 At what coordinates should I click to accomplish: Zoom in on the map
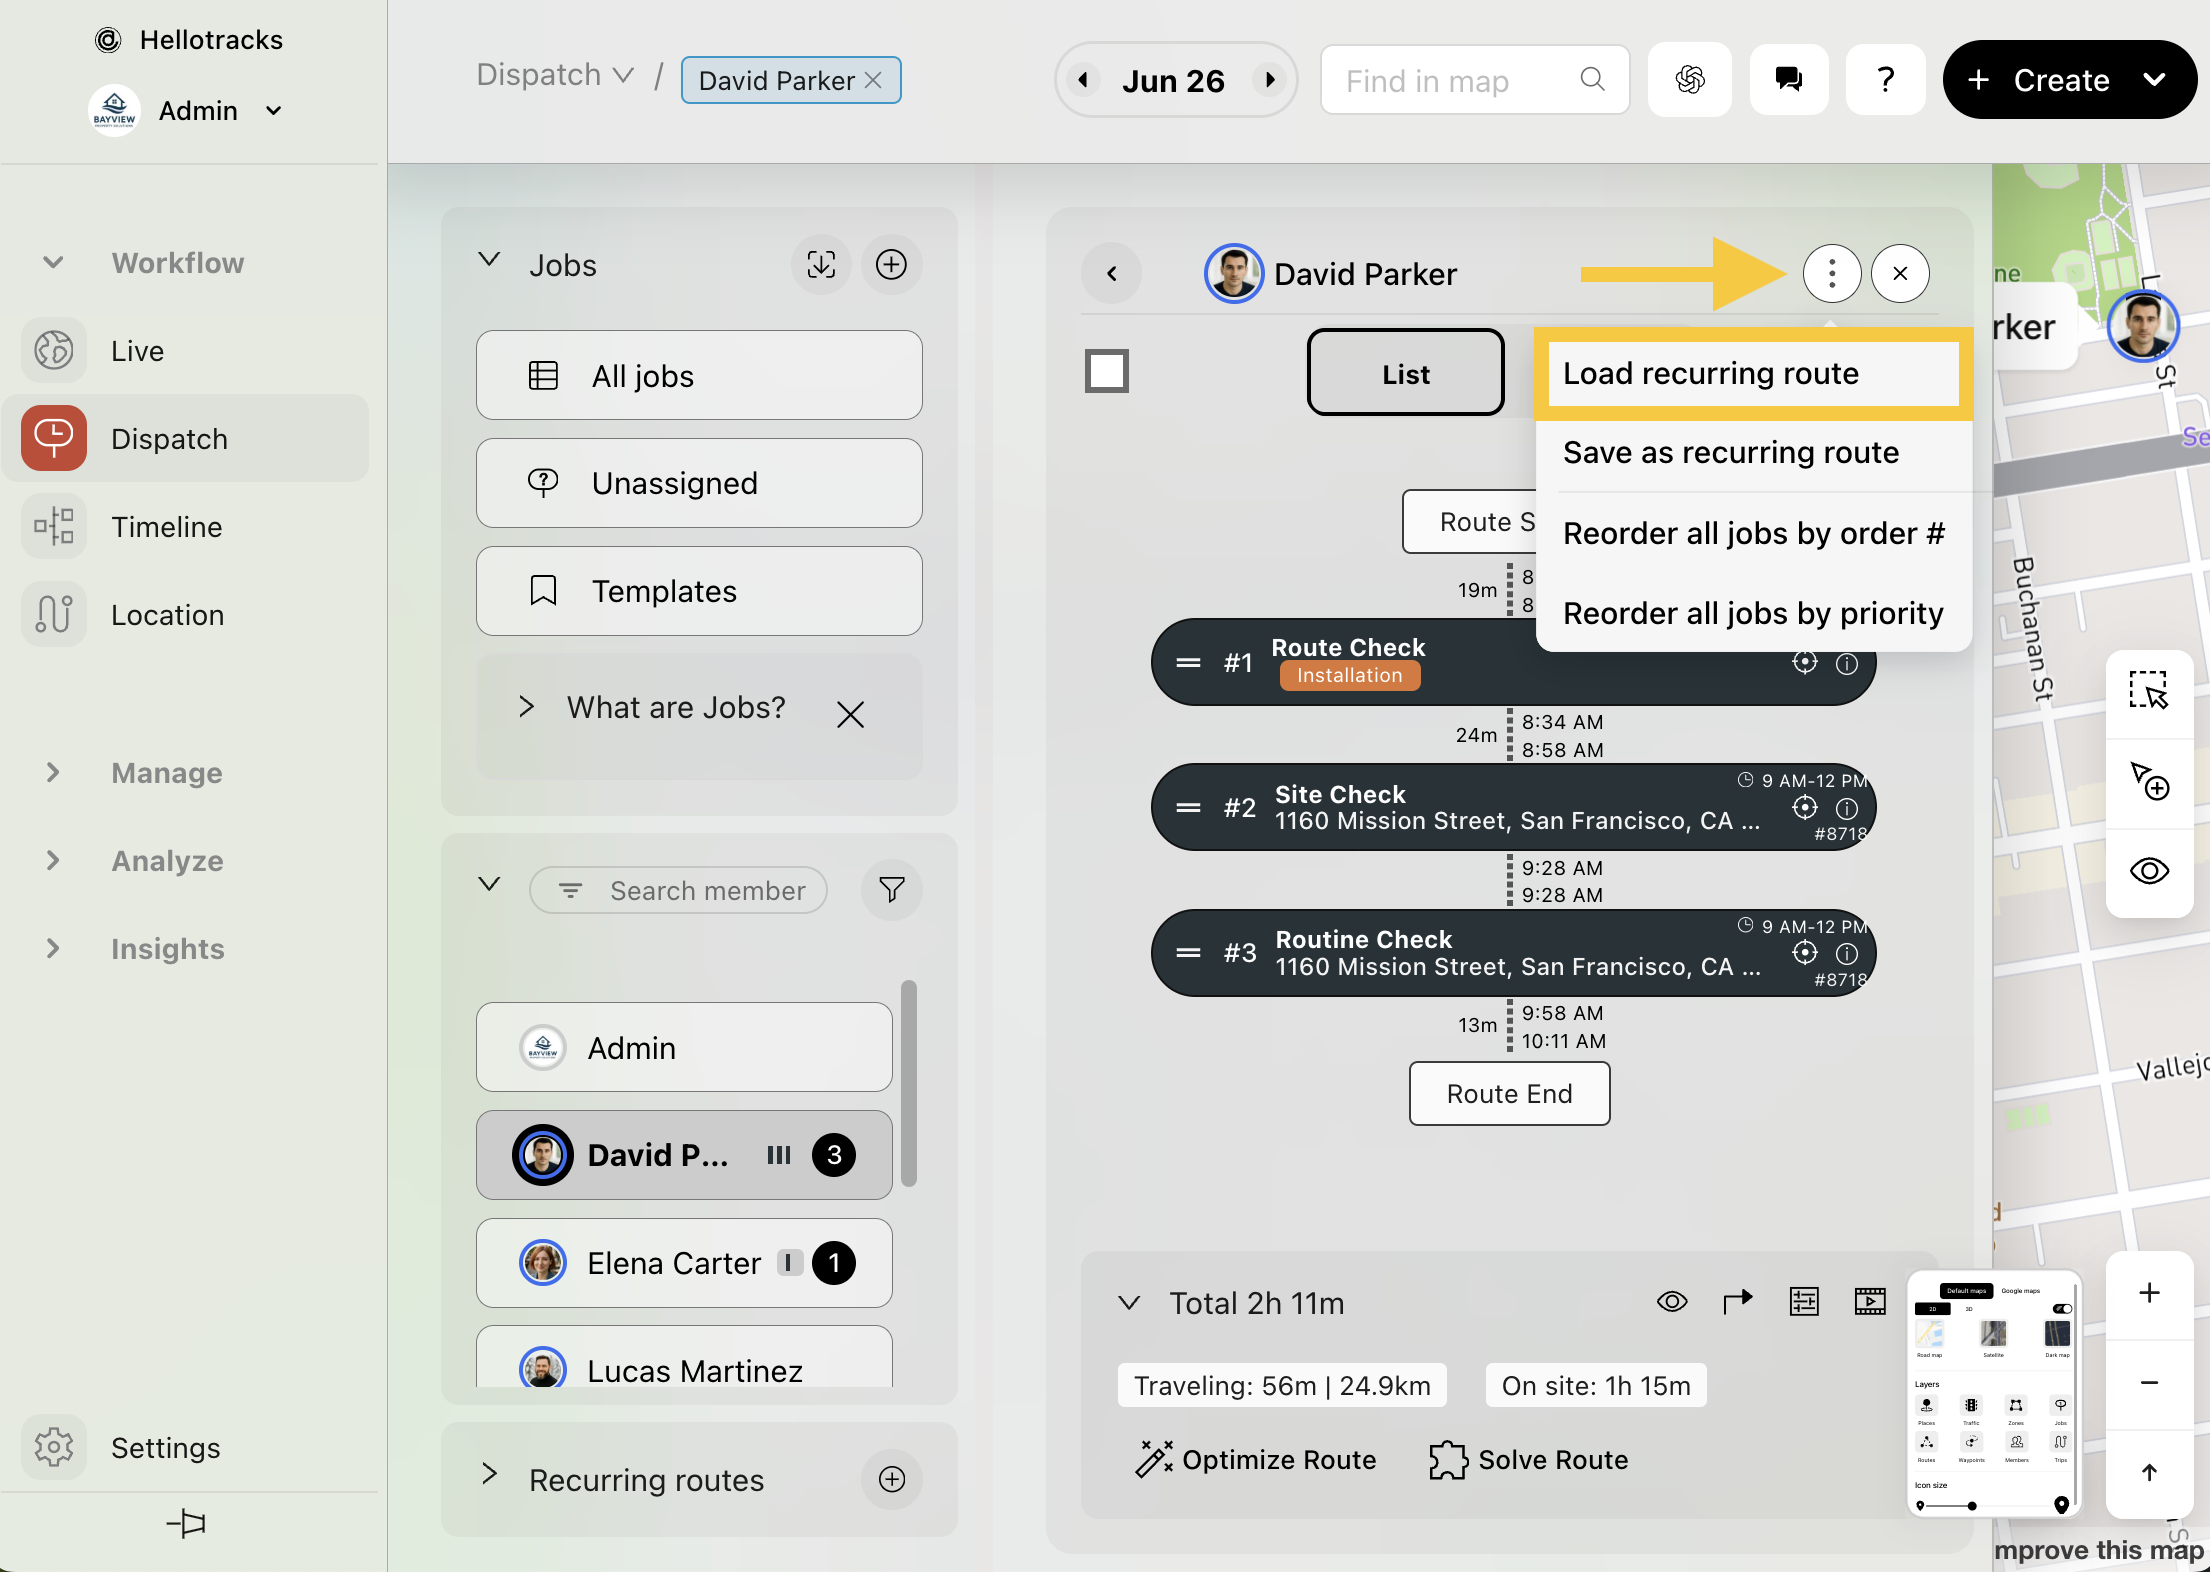[2149, 1293]
